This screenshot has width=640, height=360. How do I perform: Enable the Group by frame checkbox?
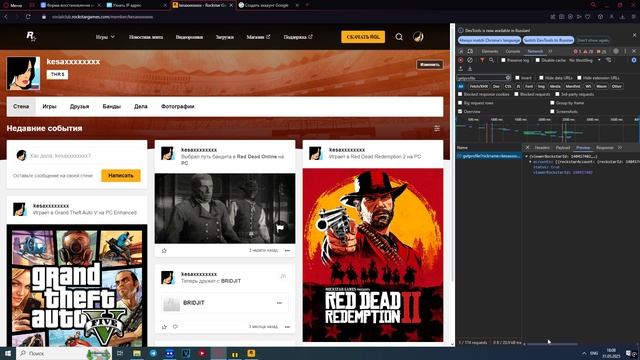(x=552, y=103)
